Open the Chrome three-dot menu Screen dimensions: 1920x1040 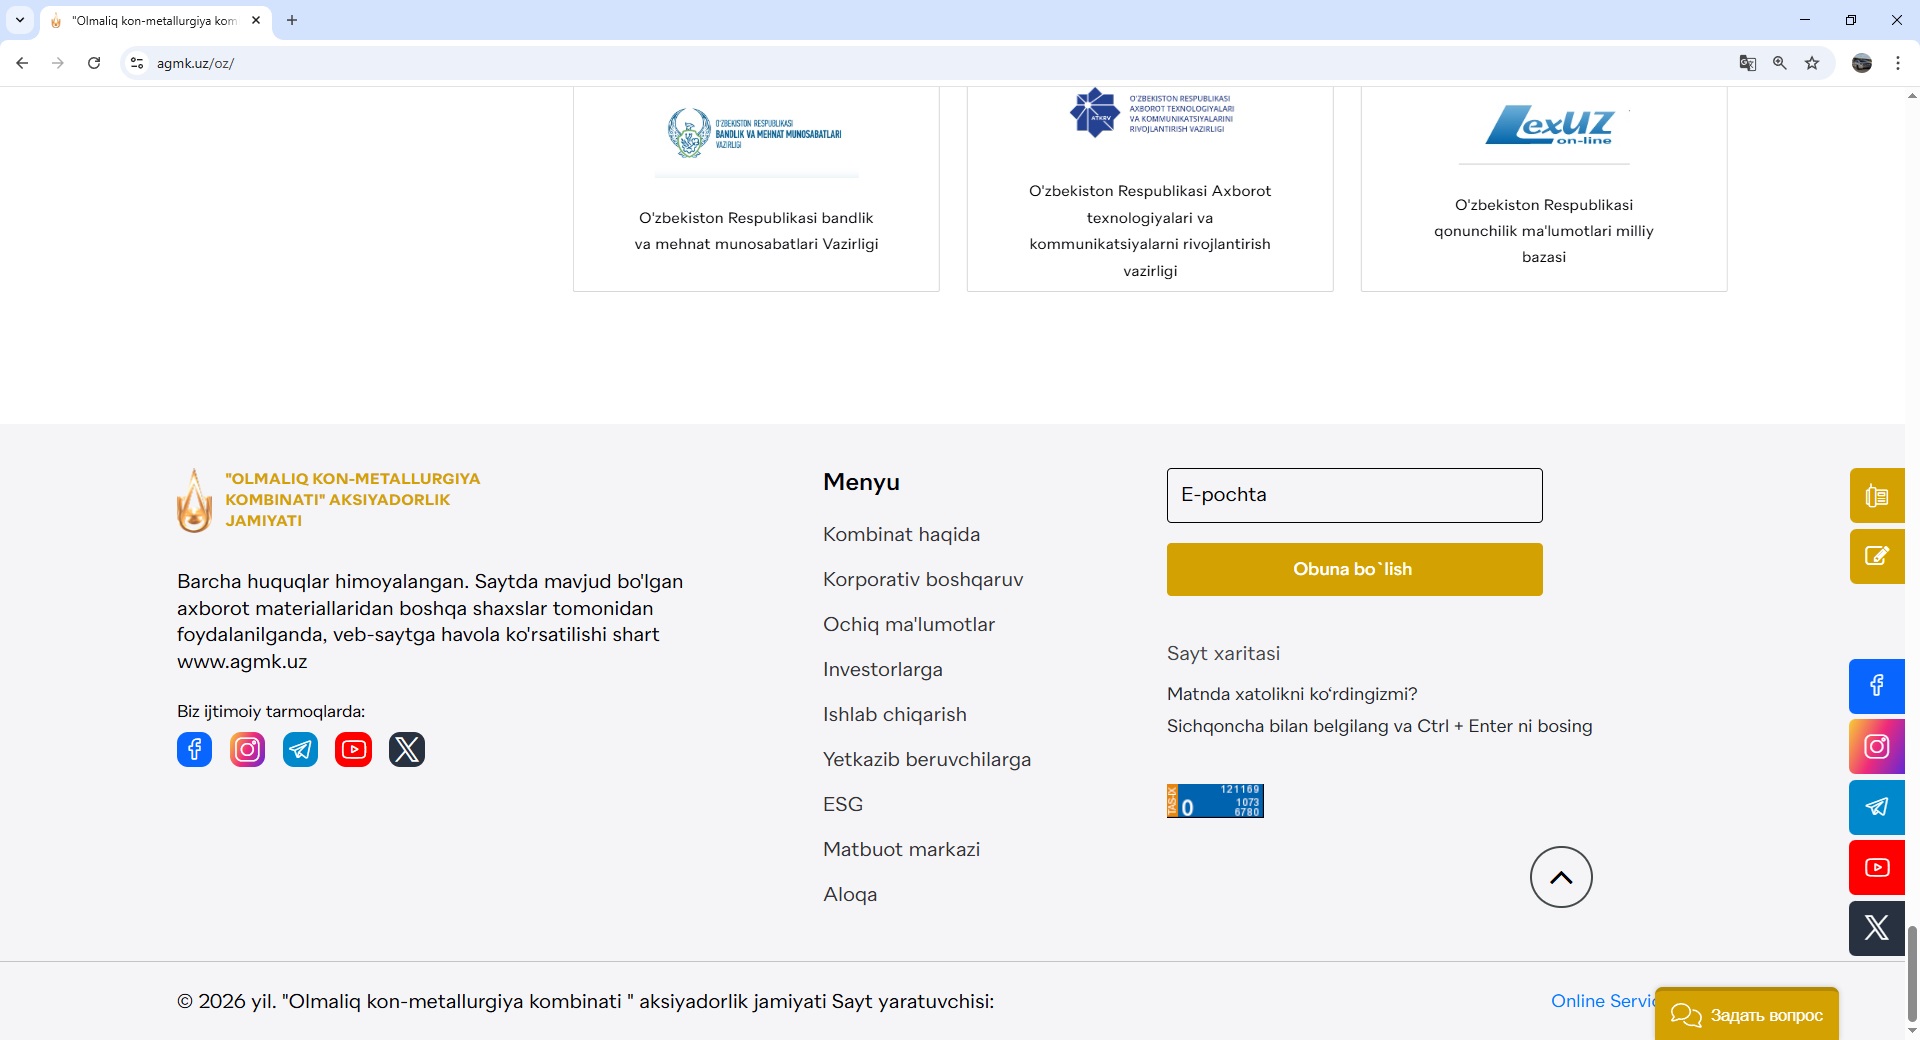coord(1897,63)
